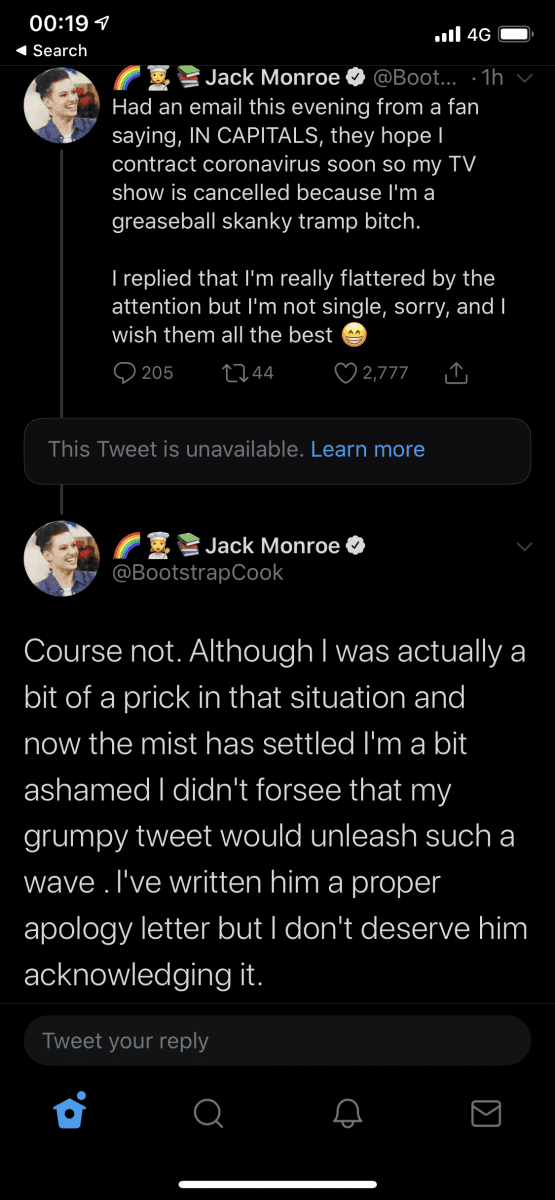Image resolution: width=555 pixels, height=1200 pixels.
Task: Like the tweet with 2,777 hearts
Action: pyautogui.click(x=345, y=373)
